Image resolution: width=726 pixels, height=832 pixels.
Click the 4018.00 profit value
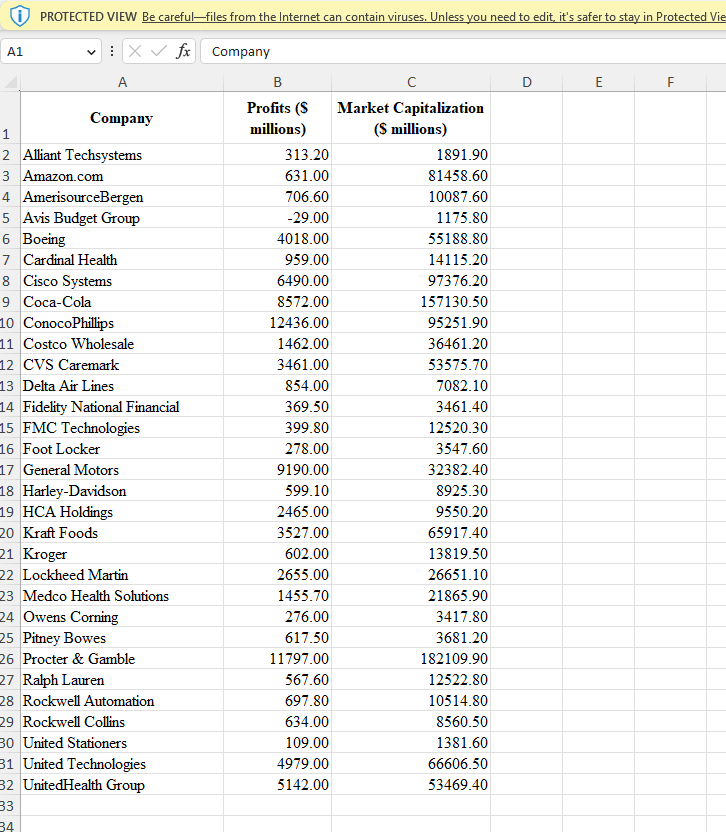278,239
